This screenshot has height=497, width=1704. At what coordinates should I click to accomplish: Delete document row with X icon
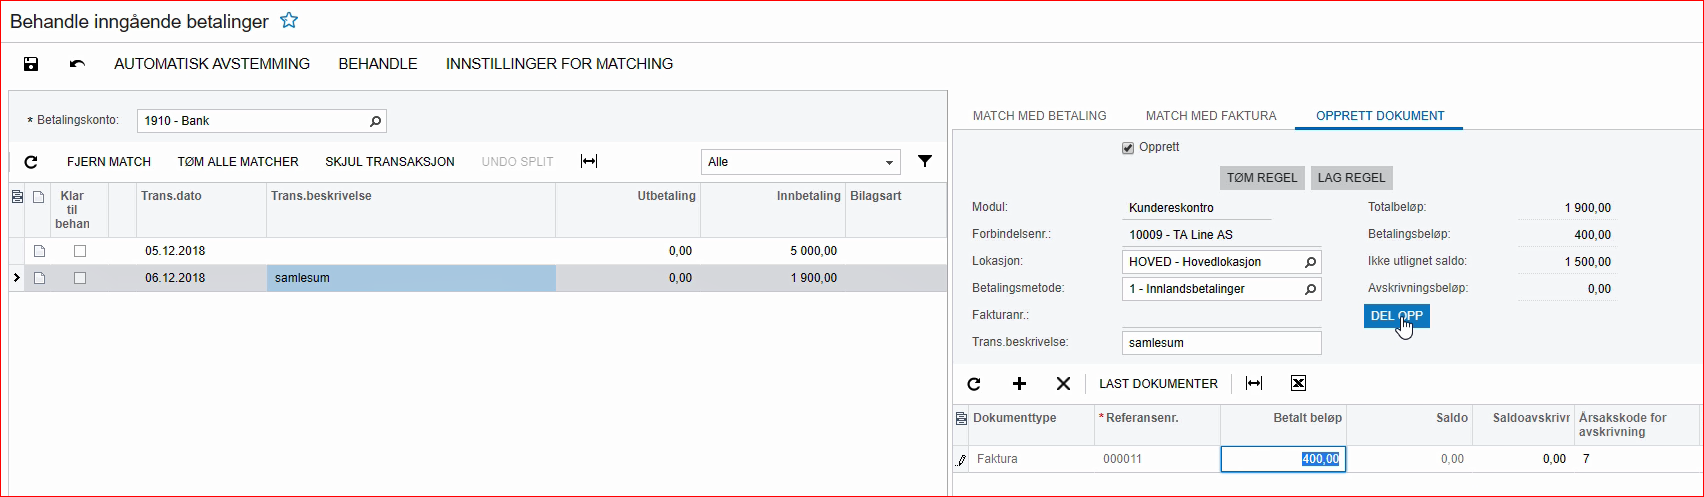1063,384
